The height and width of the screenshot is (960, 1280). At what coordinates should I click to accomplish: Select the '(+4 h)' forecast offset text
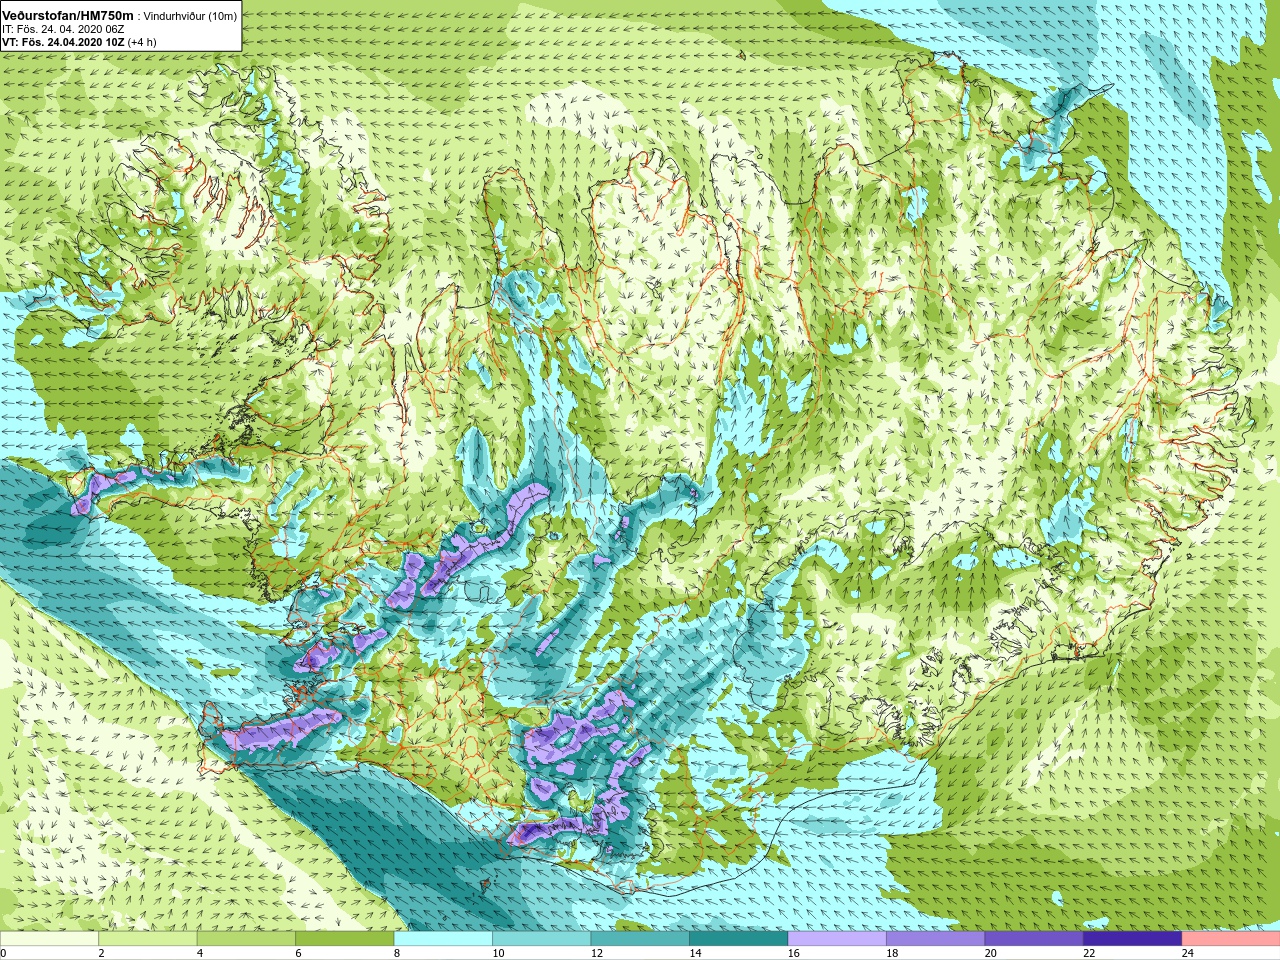[143, 42]
